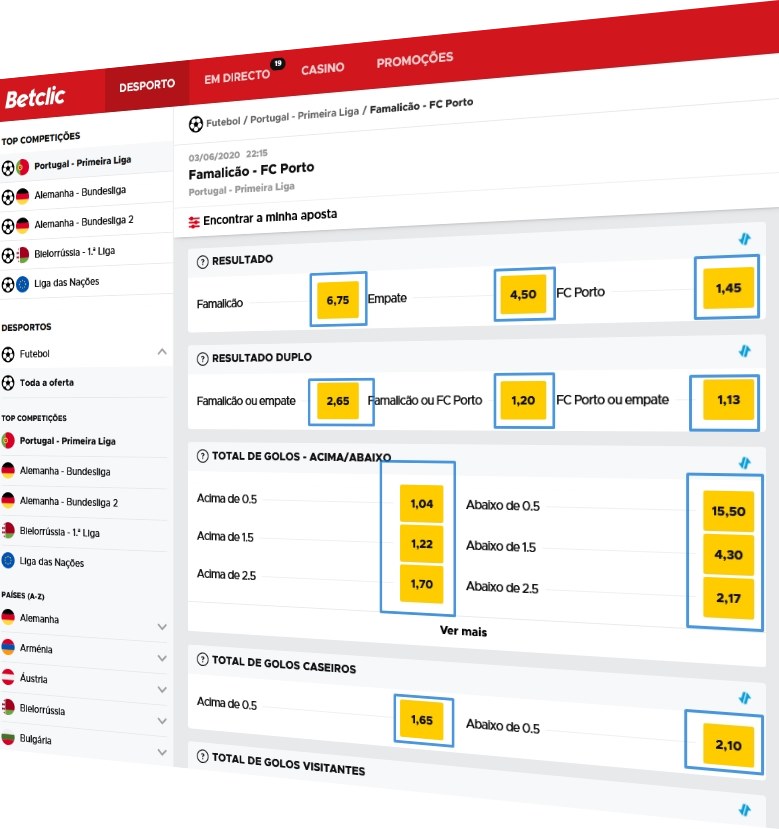This screenshot has height=829, width=779.
Task: Click Belarus flag in Países list
Action: (x=8, y=706)
